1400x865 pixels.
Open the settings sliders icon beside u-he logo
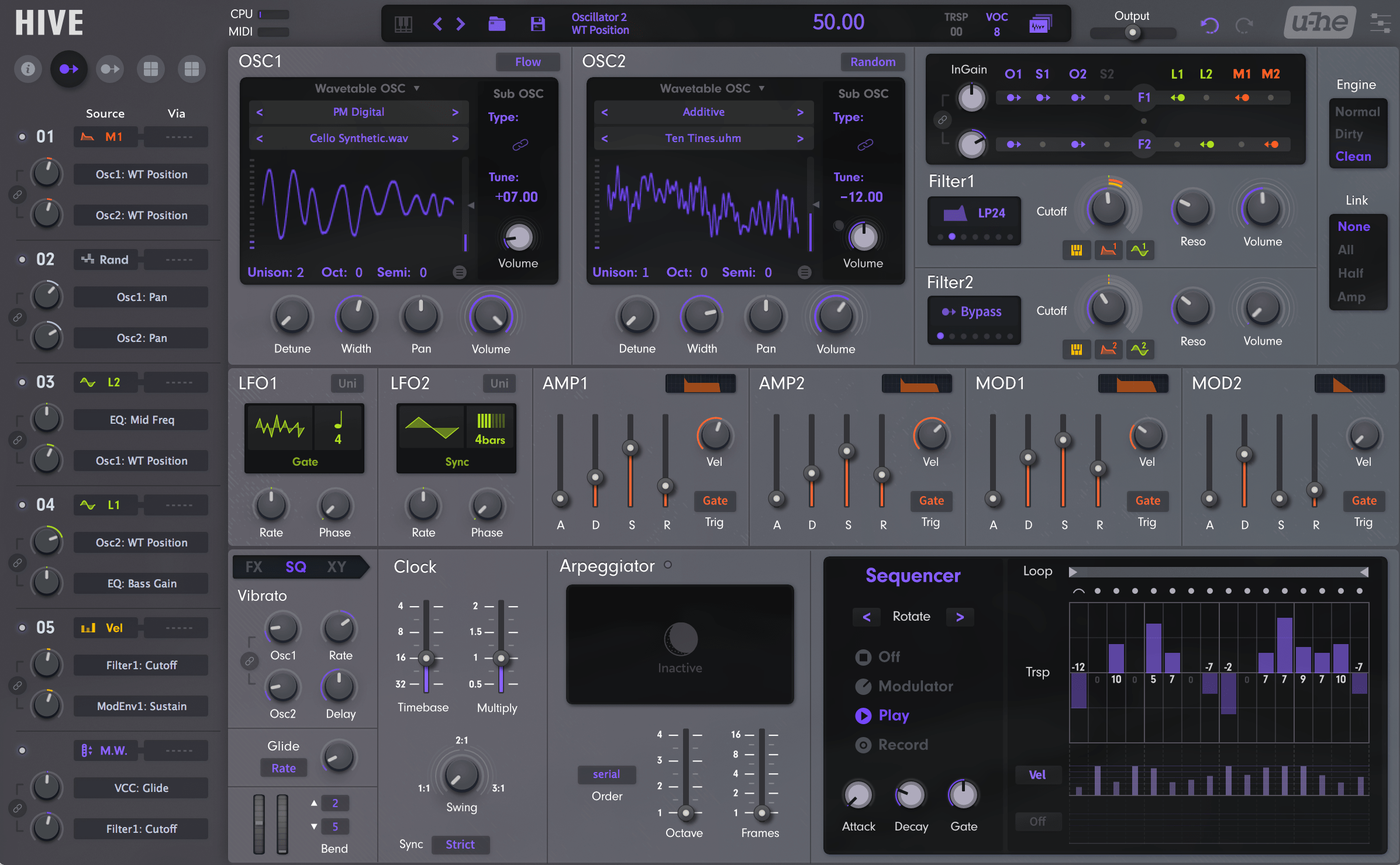point(1382,24)
